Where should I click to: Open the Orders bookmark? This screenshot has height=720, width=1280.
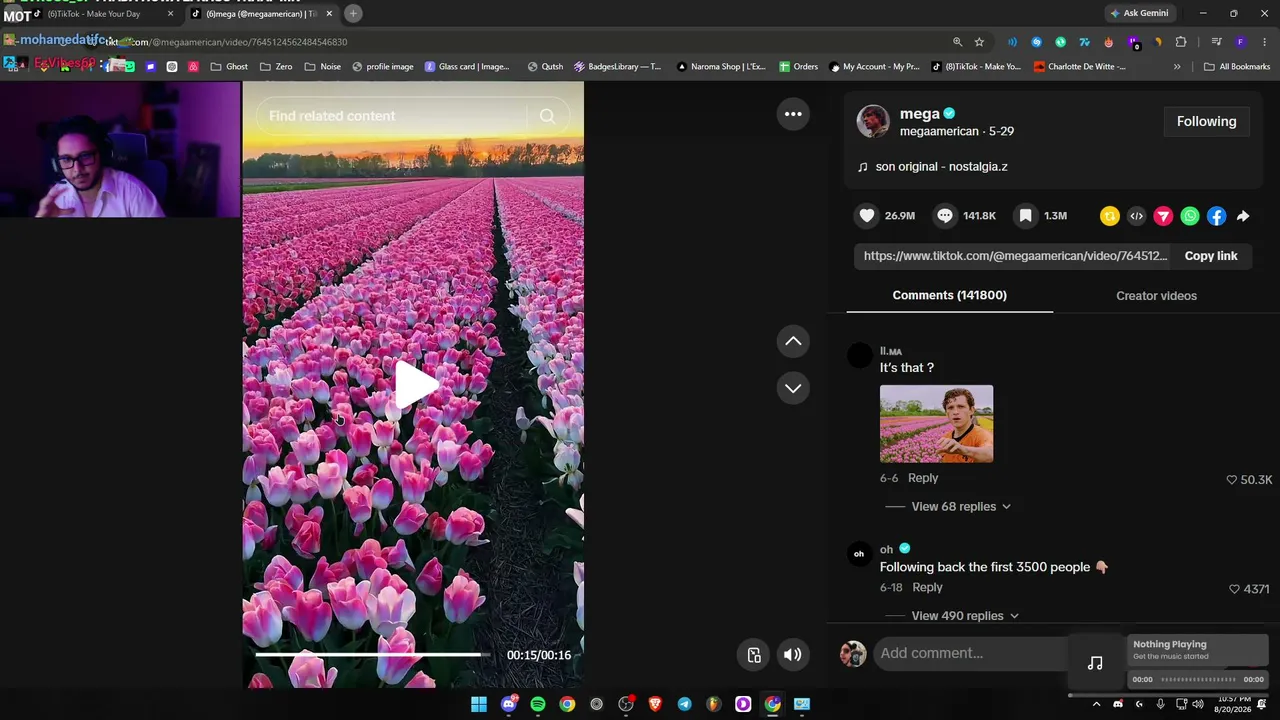(x=798, y=67)
